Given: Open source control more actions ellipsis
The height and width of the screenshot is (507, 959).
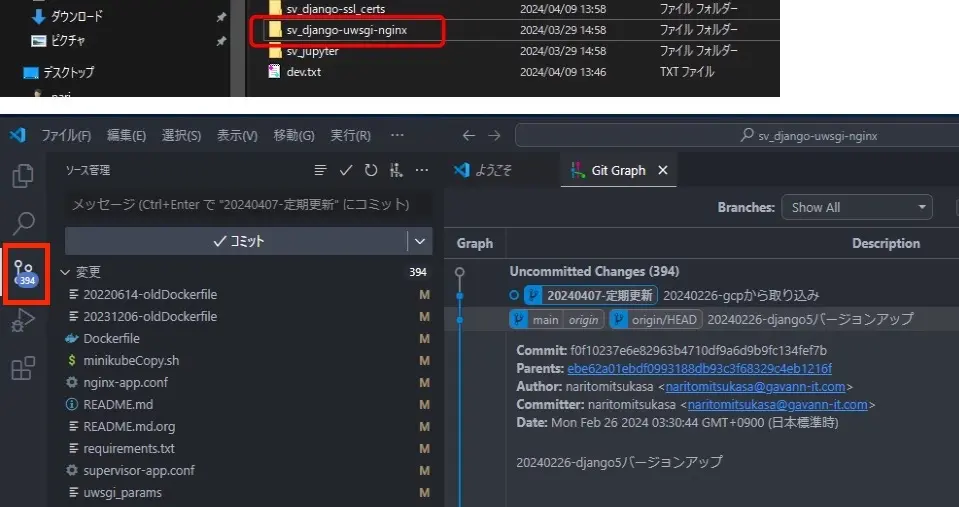Looking at the screenshot, I should [x=422, y=171].
